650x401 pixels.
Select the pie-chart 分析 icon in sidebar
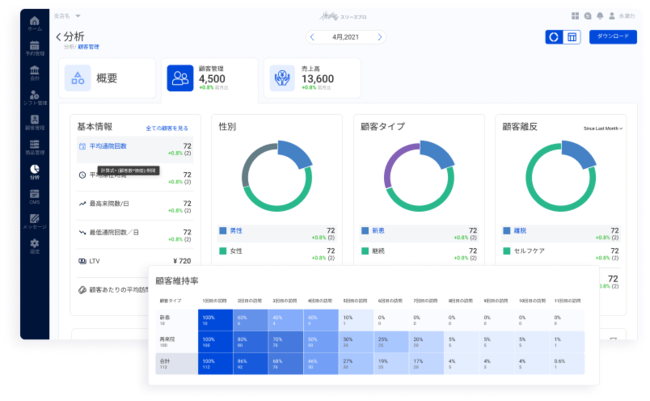tap(34, 169)
